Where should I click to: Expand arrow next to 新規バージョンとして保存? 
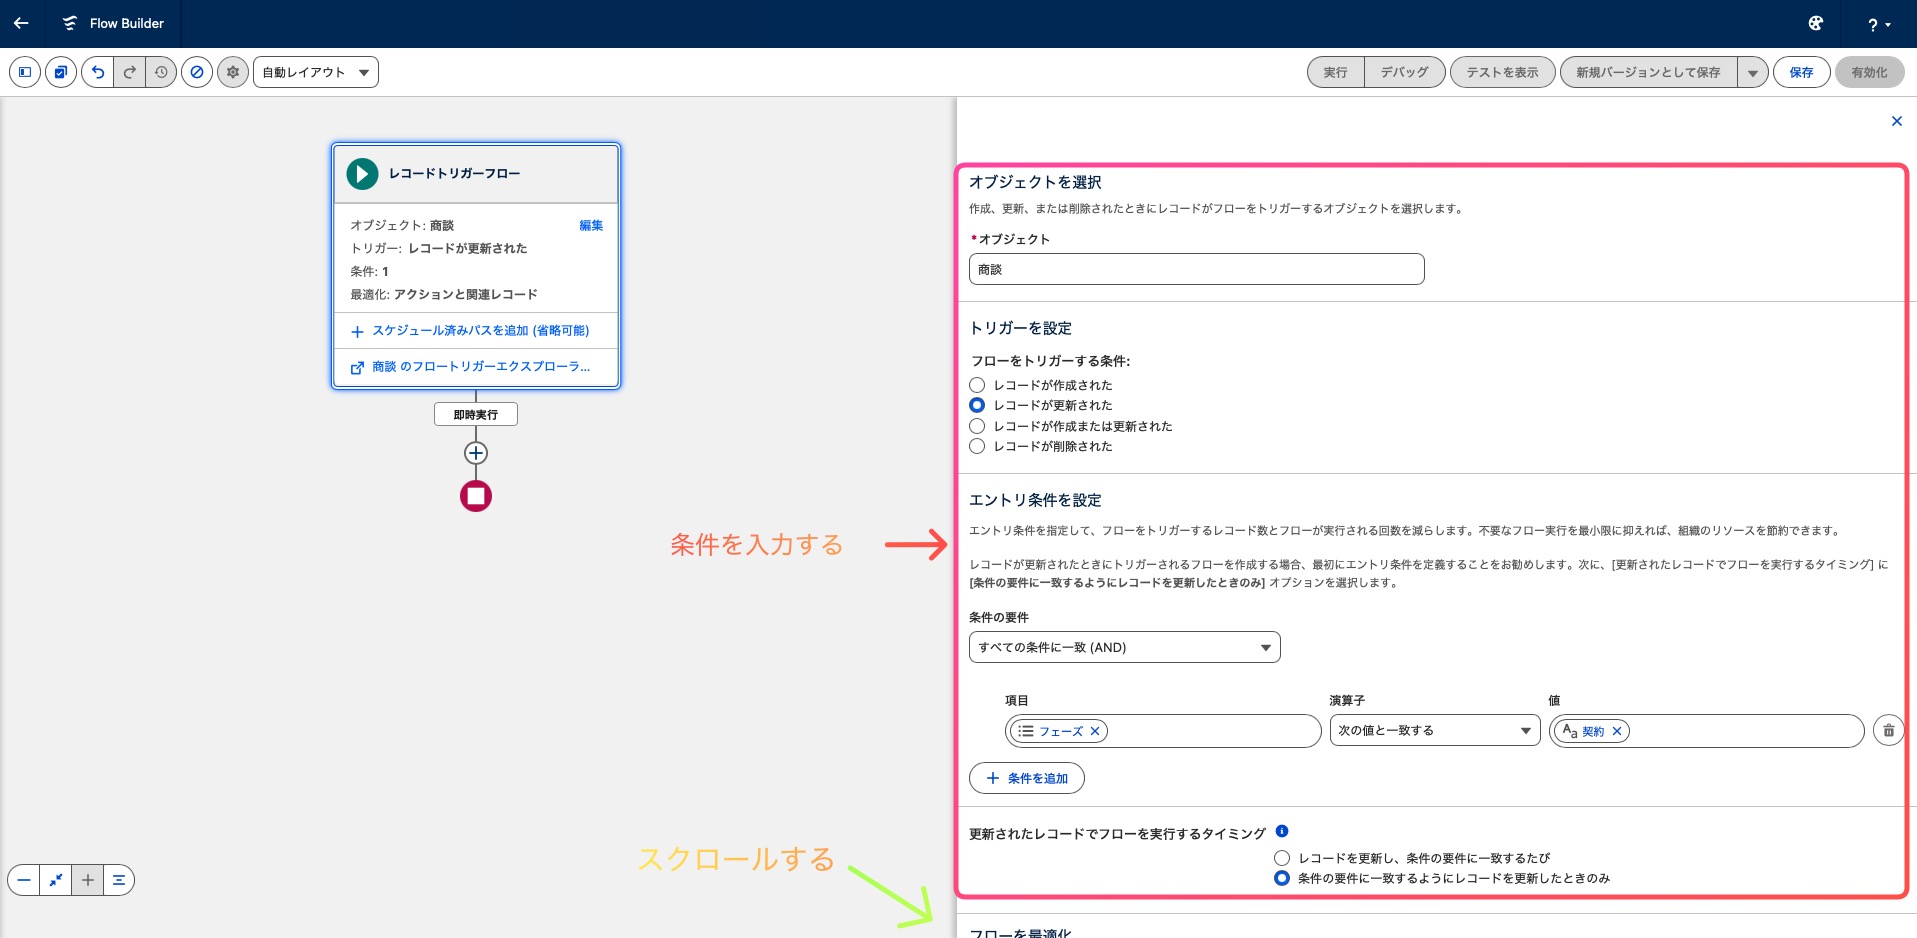pos(1753,72)
